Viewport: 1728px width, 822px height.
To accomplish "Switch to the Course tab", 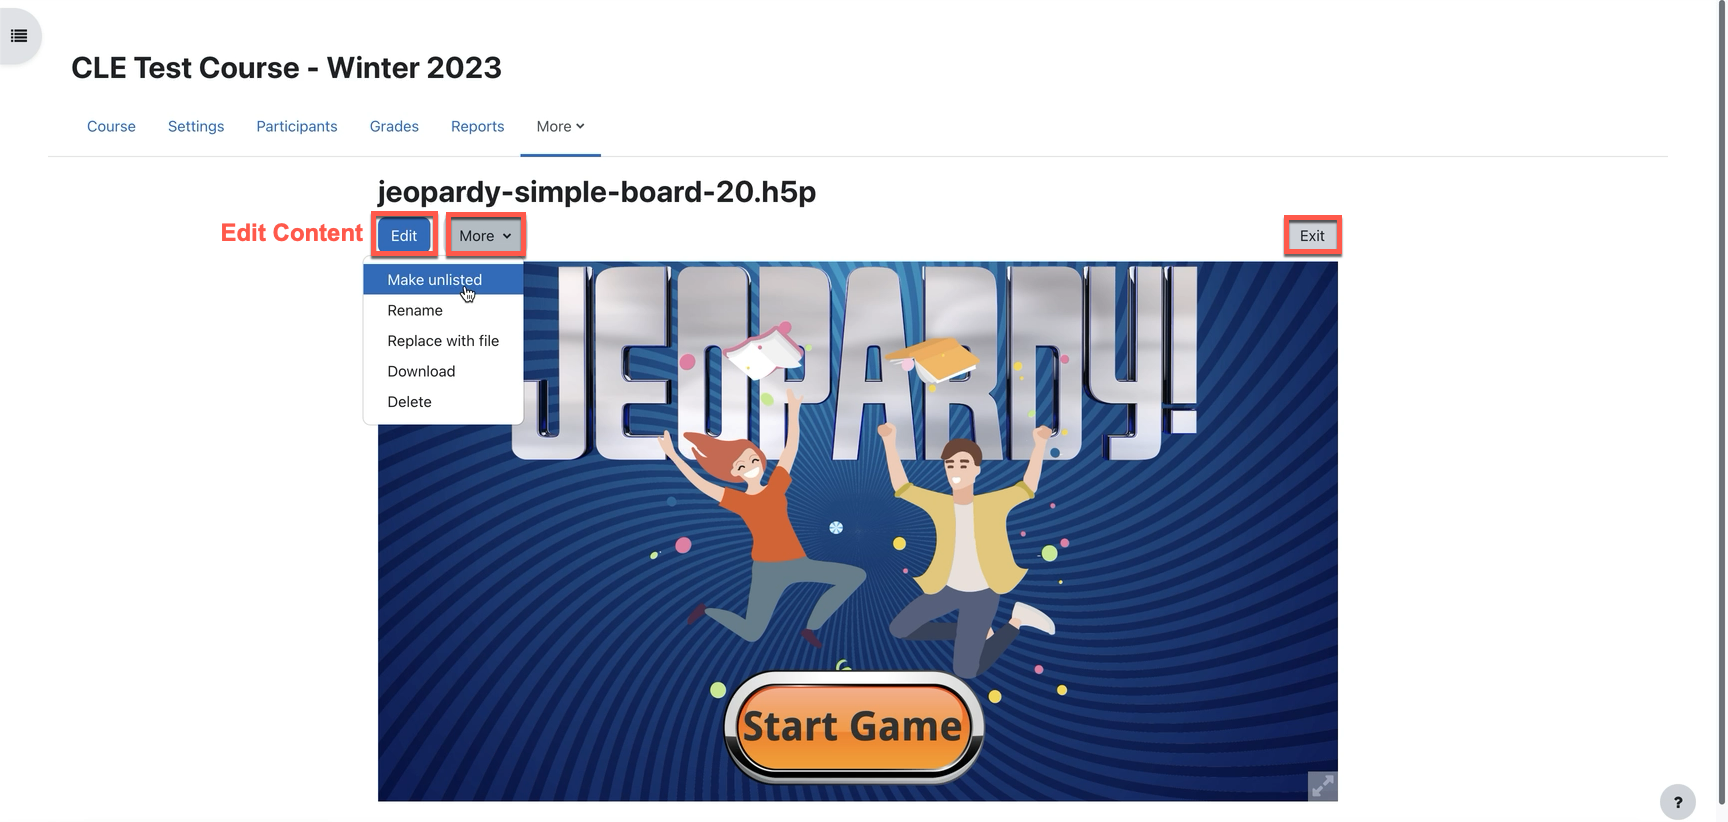I will 111,126.
